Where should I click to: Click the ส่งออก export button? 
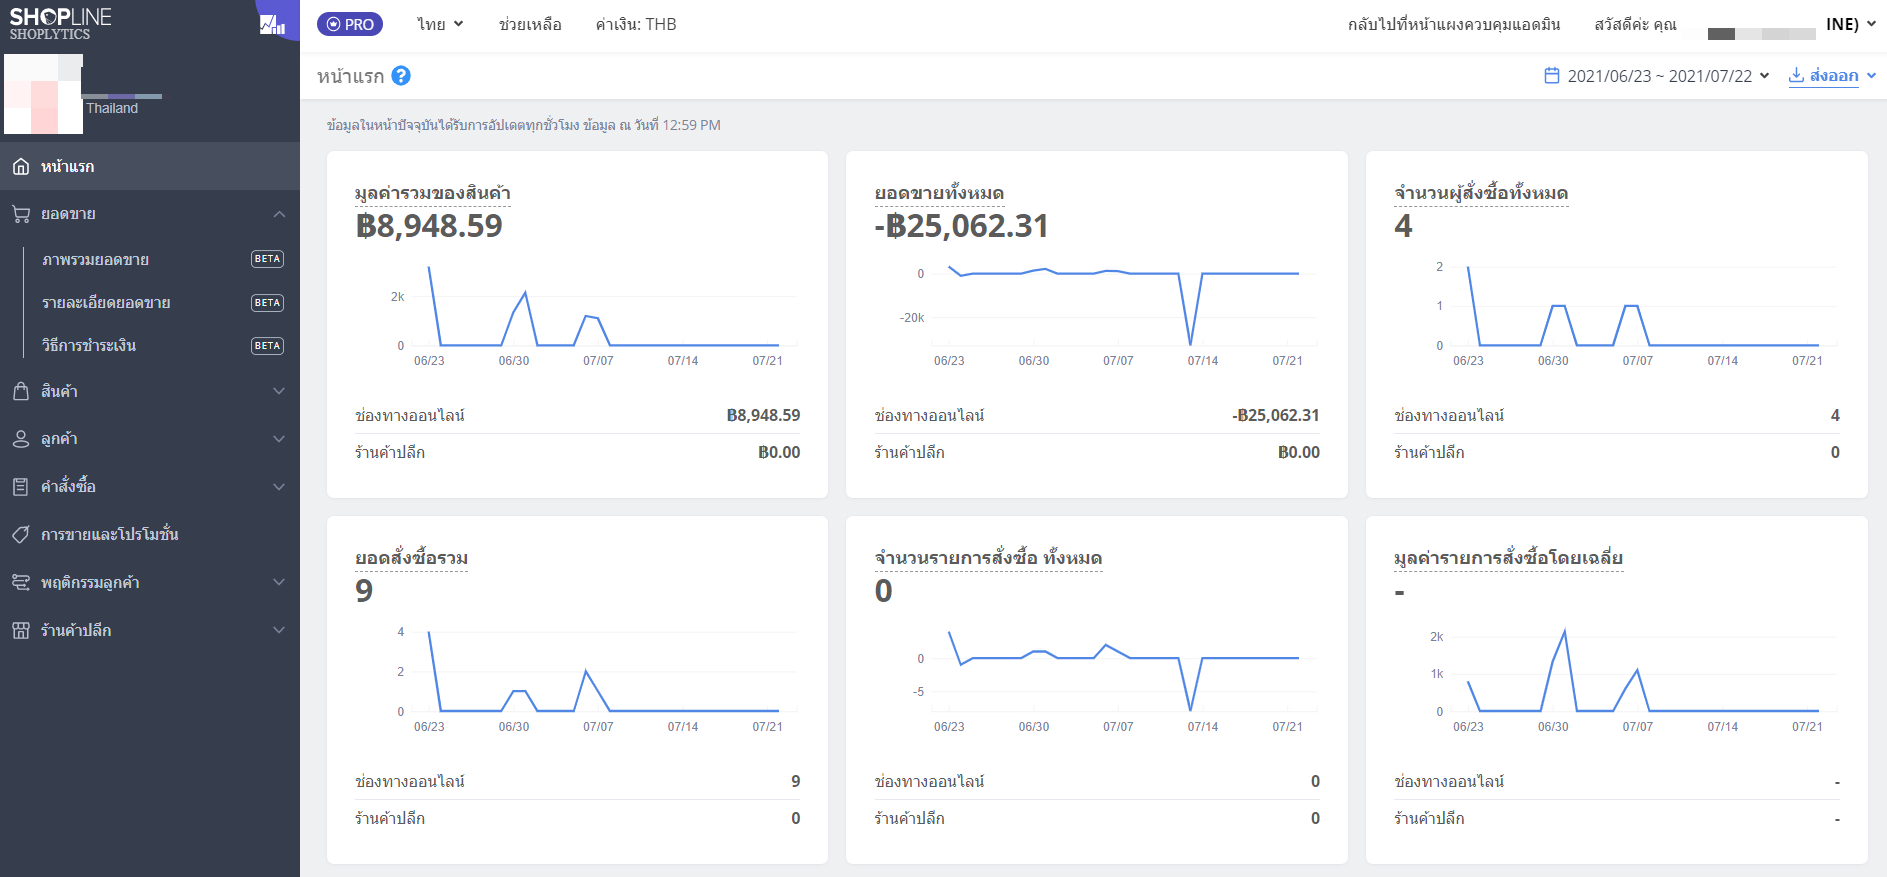click(x=1832, y=76)
